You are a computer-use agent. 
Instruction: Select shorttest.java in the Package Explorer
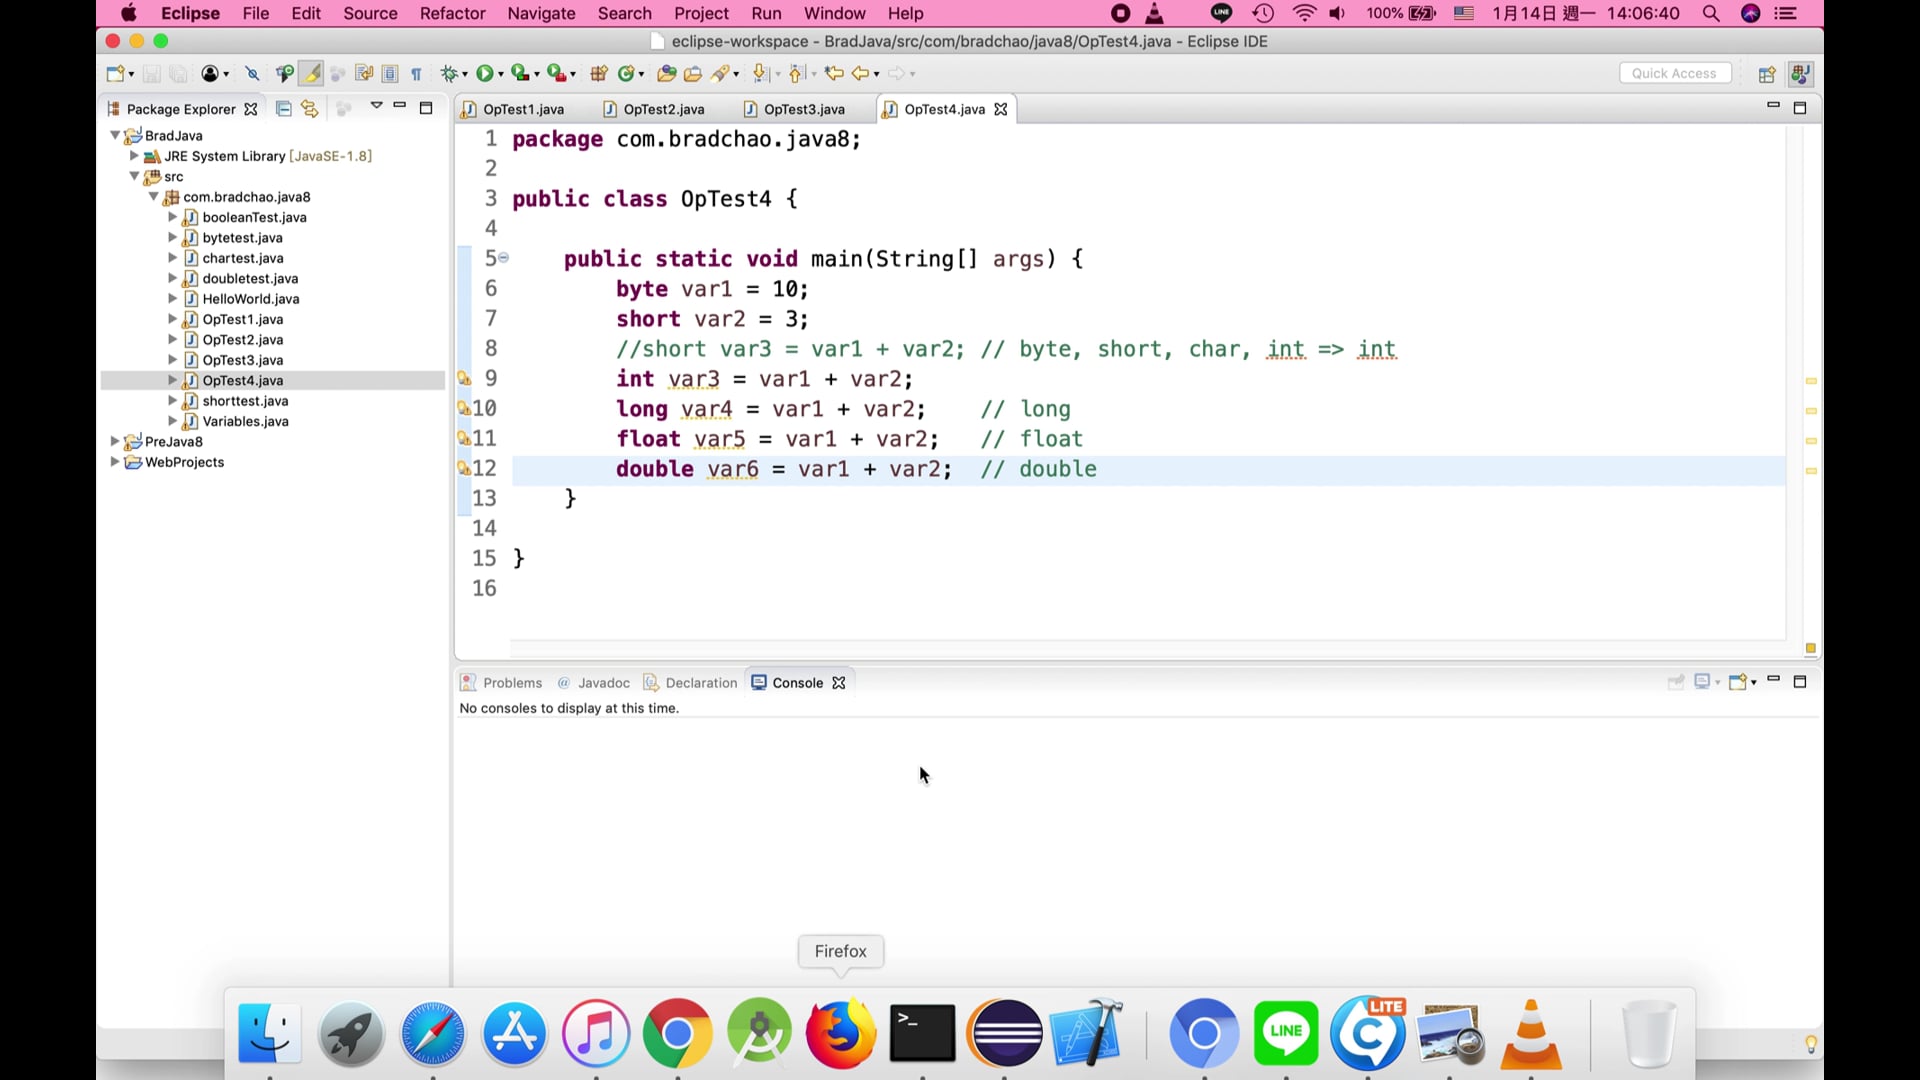(x=246, y=401)
